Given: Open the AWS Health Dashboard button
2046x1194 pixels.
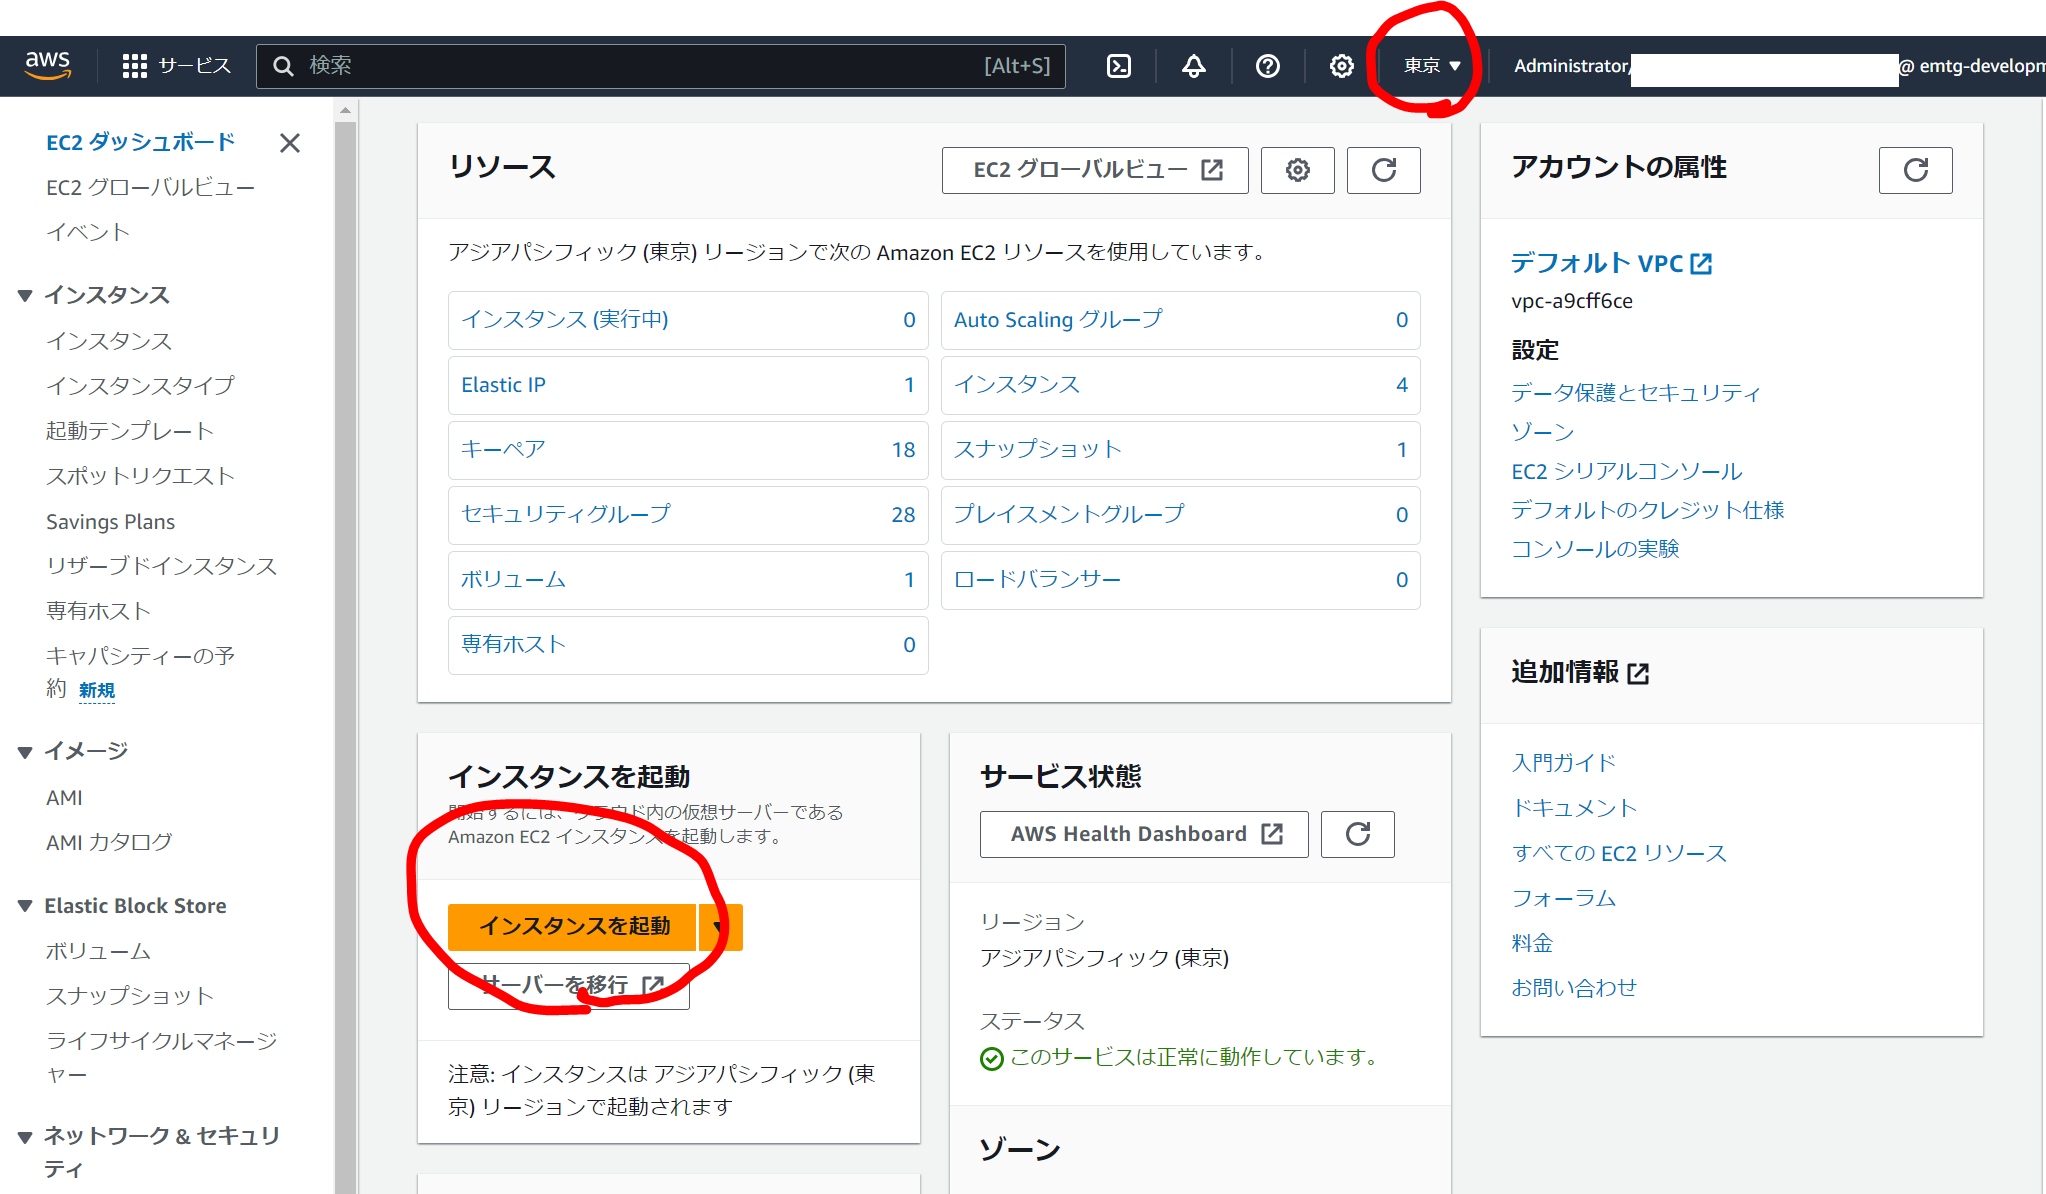Looking at the screenshot, I should [x=1144, y=834].
